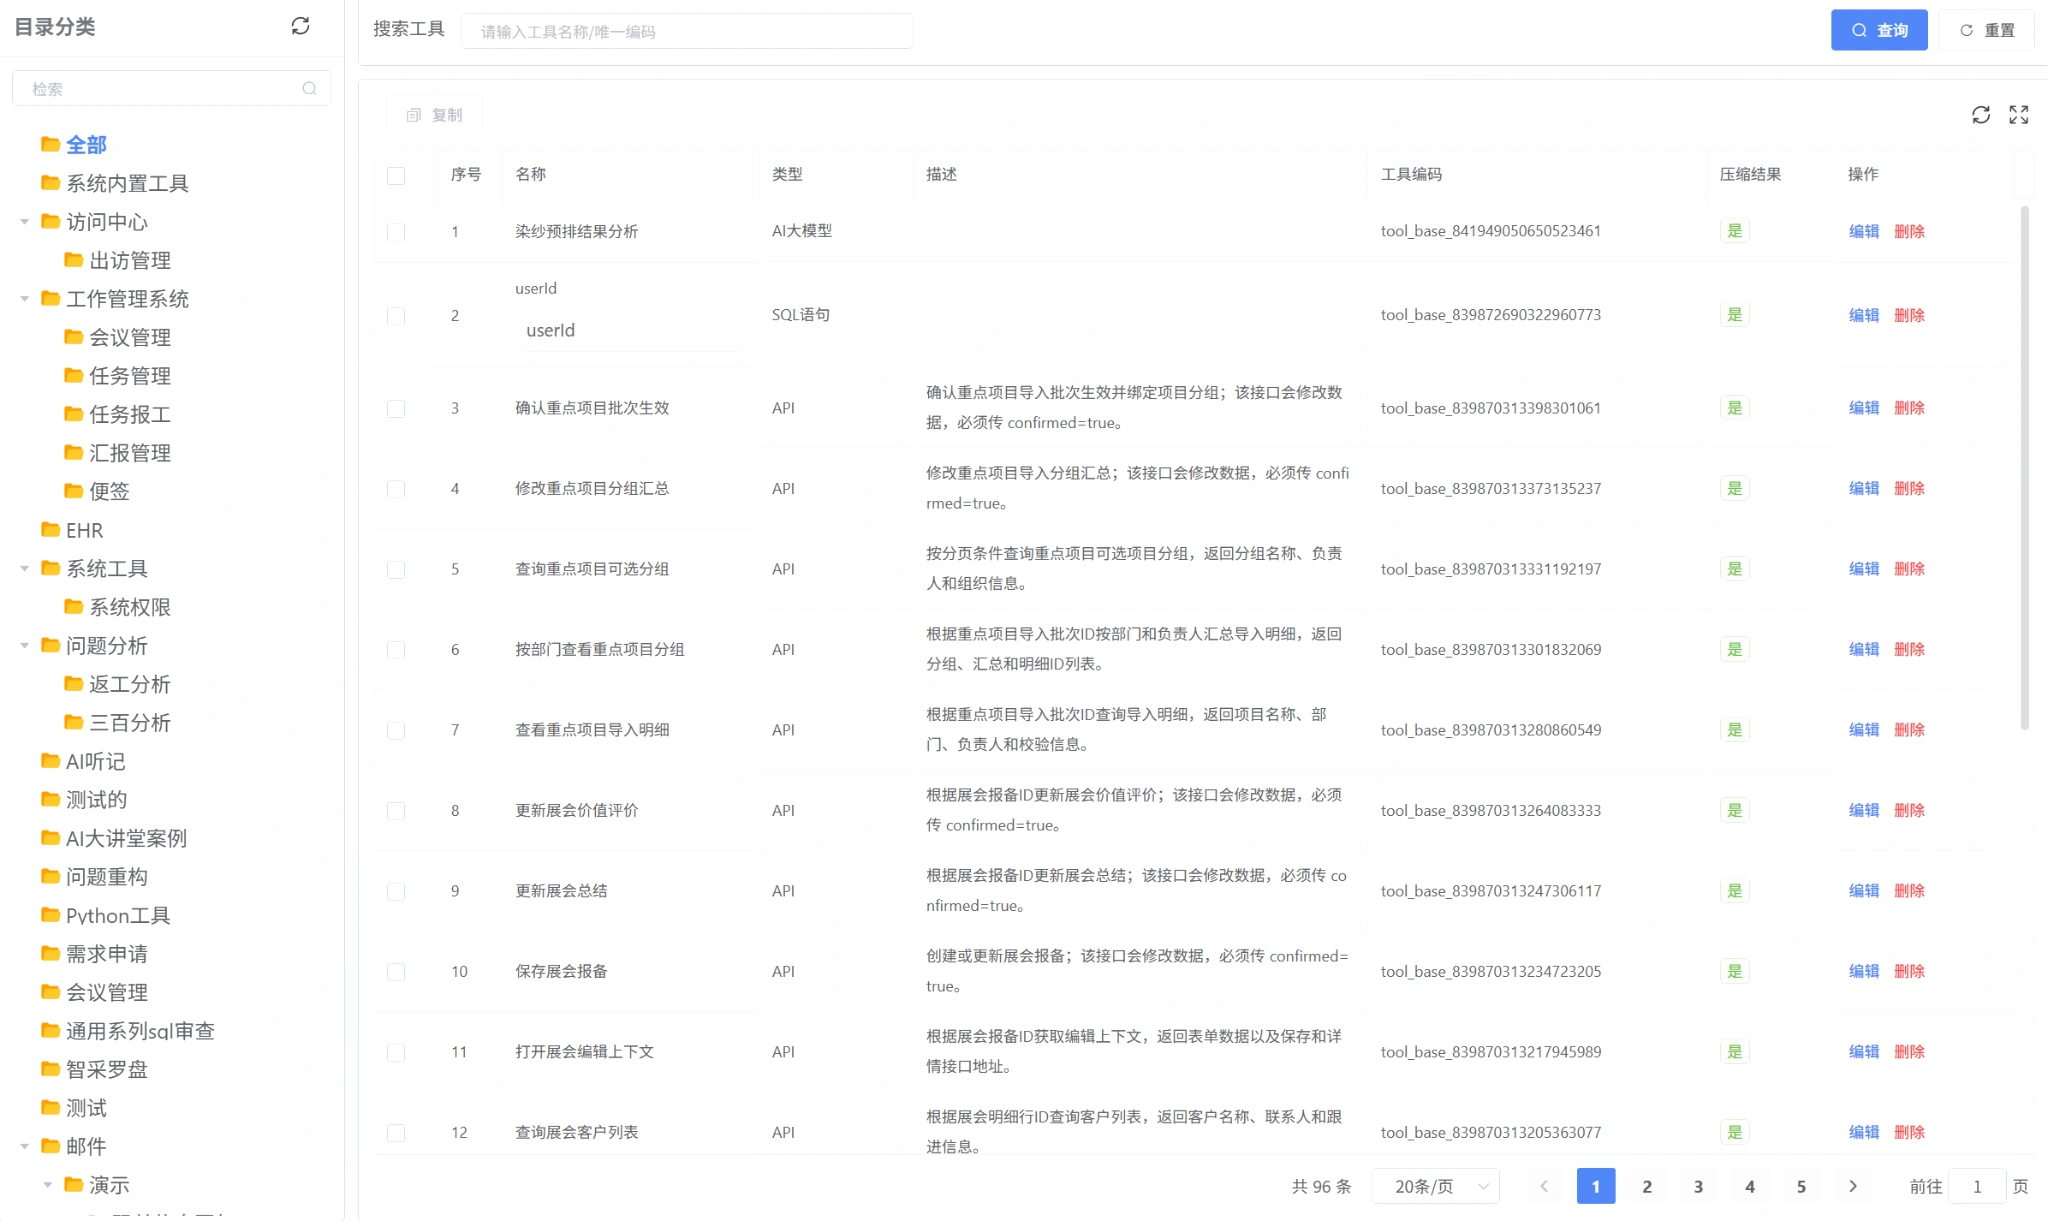
Task: Click the 重置 reset button
Action: [x=1987, y=30]
